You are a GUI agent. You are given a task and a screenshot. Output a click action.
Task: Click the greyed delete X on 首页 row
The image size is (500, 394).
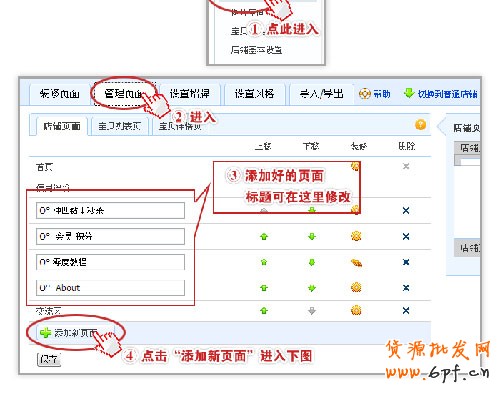click(406, 166)
